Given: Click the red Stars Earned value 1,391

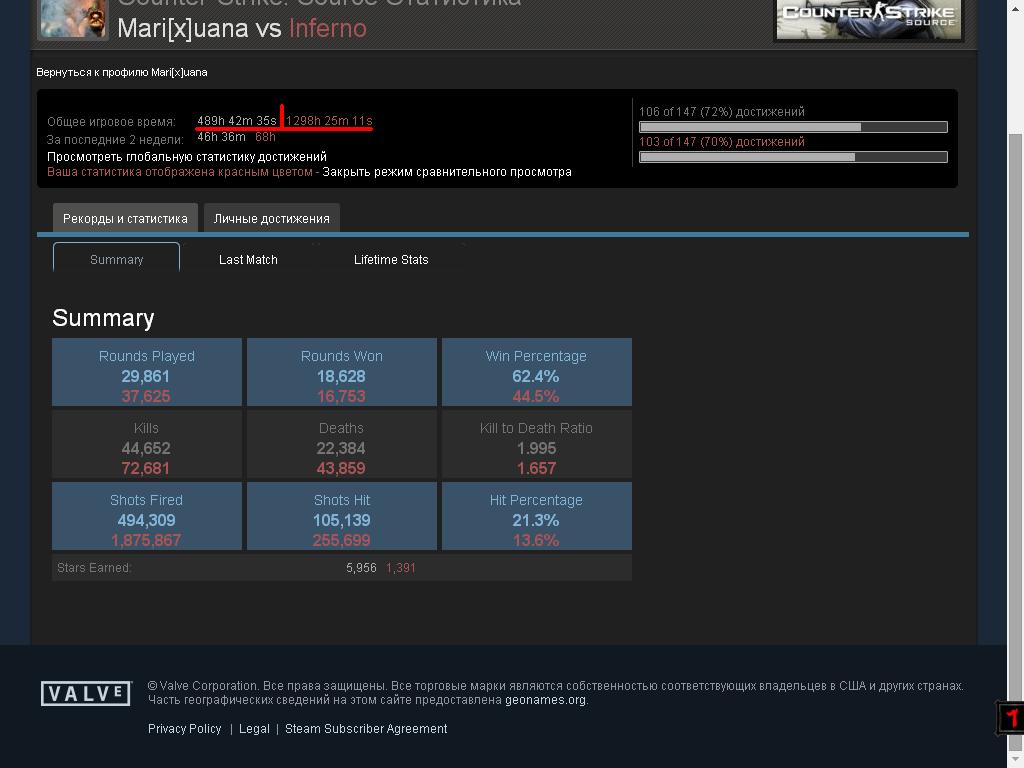Looking at the screenshot, I should point(400,568).
